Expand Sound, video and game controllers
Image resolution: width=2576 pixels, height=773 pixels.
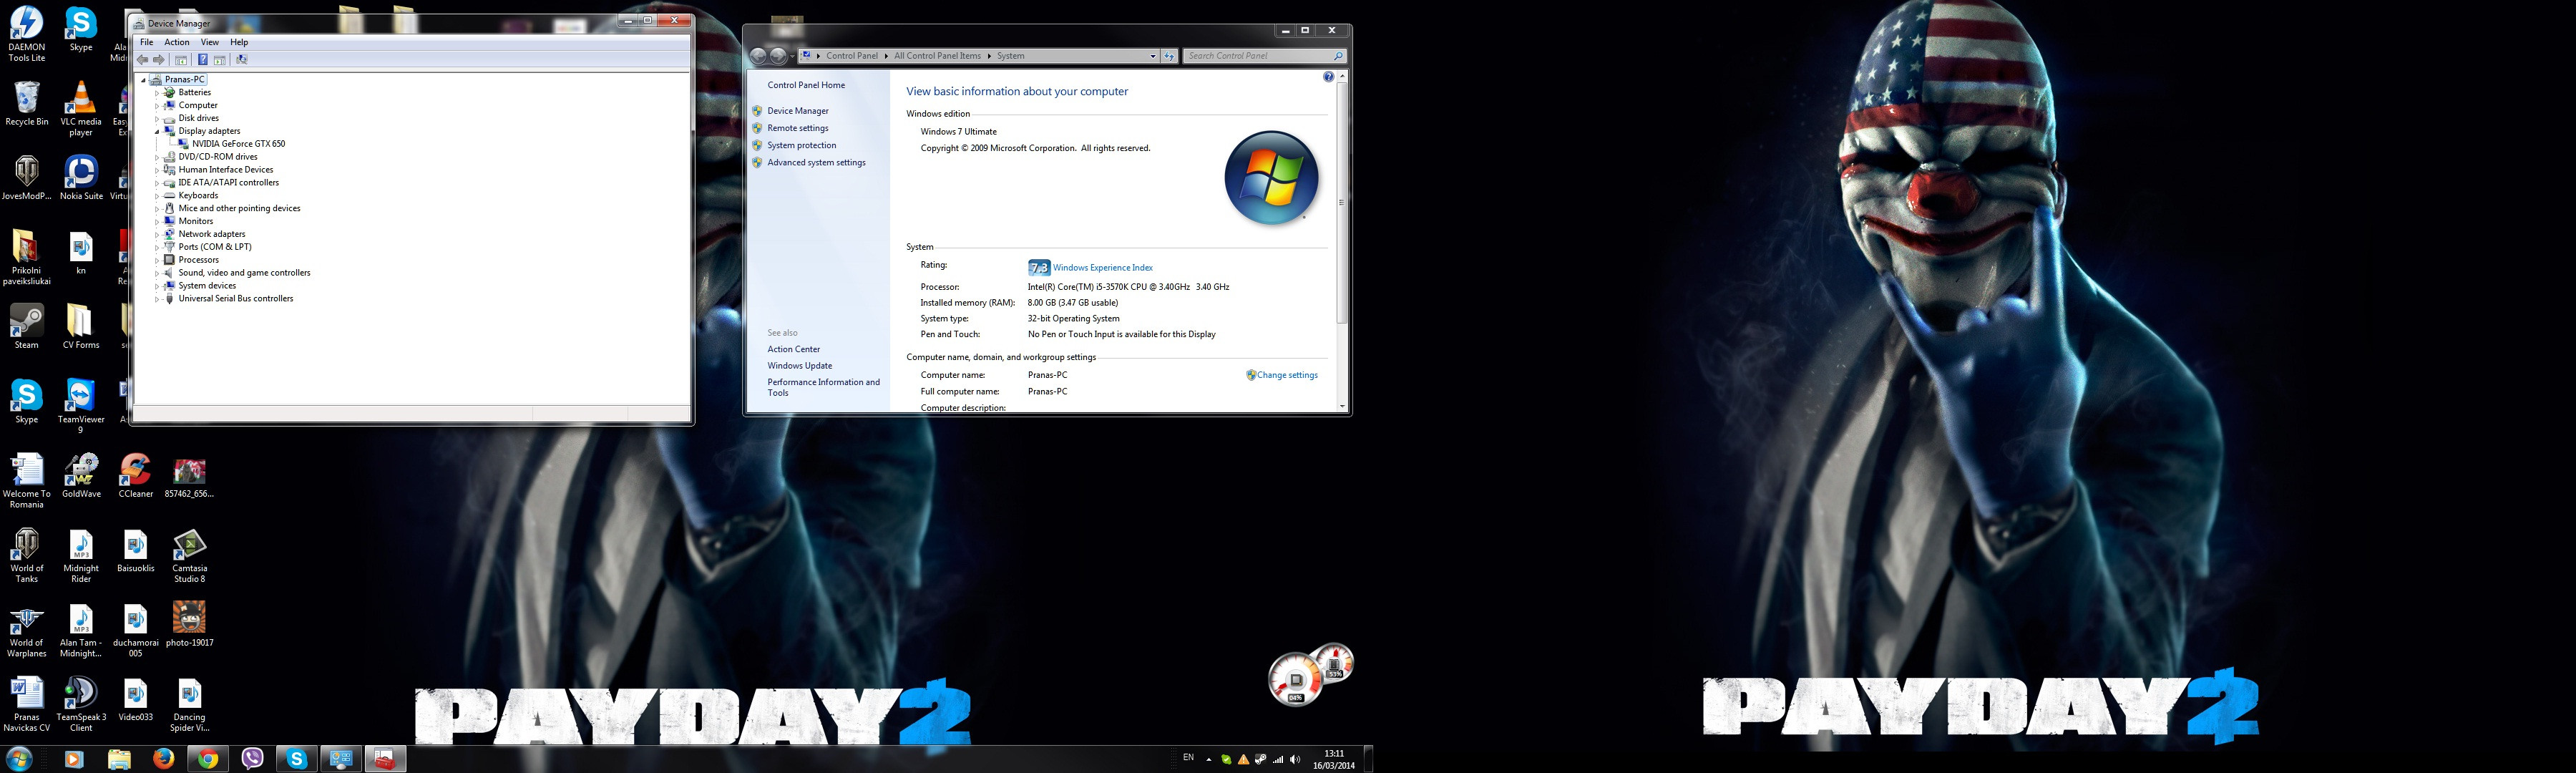(x=157, y=273)
